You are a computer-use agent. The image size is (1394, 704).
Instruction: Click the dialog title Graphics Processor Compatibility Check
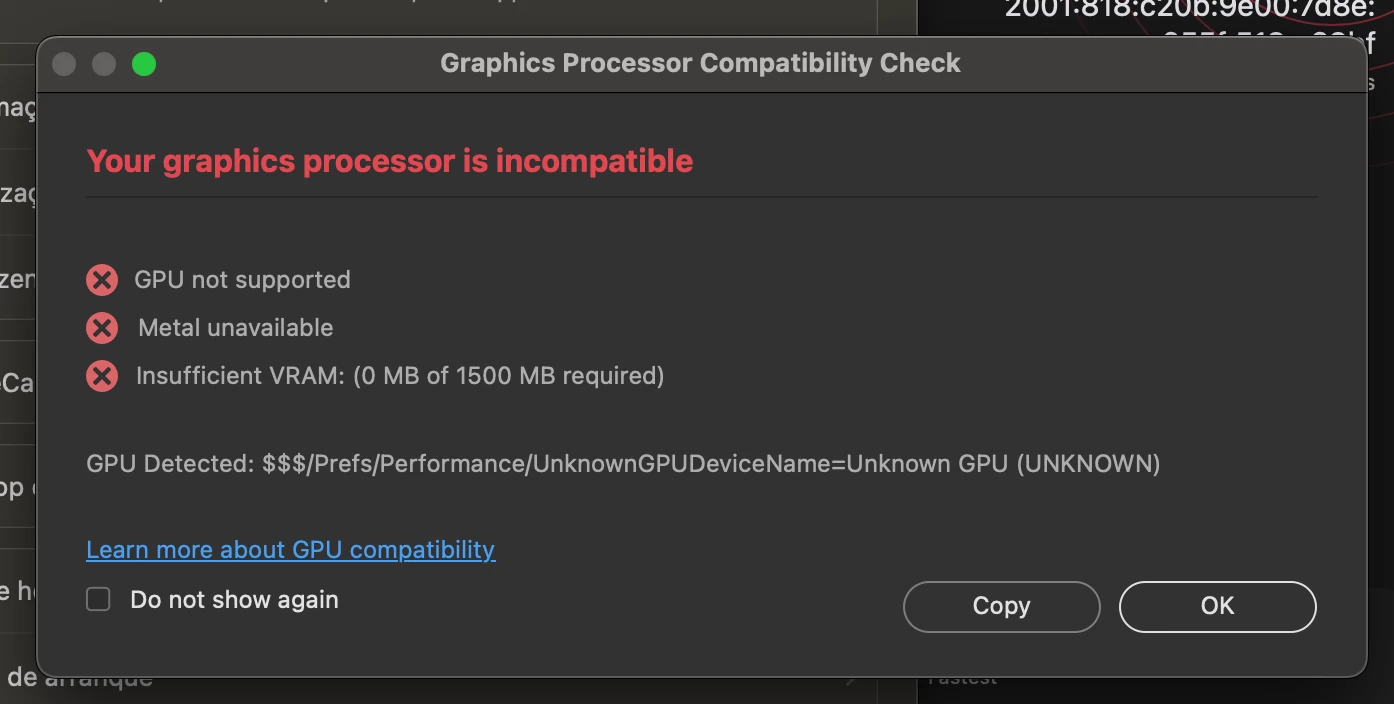(700, 63)
